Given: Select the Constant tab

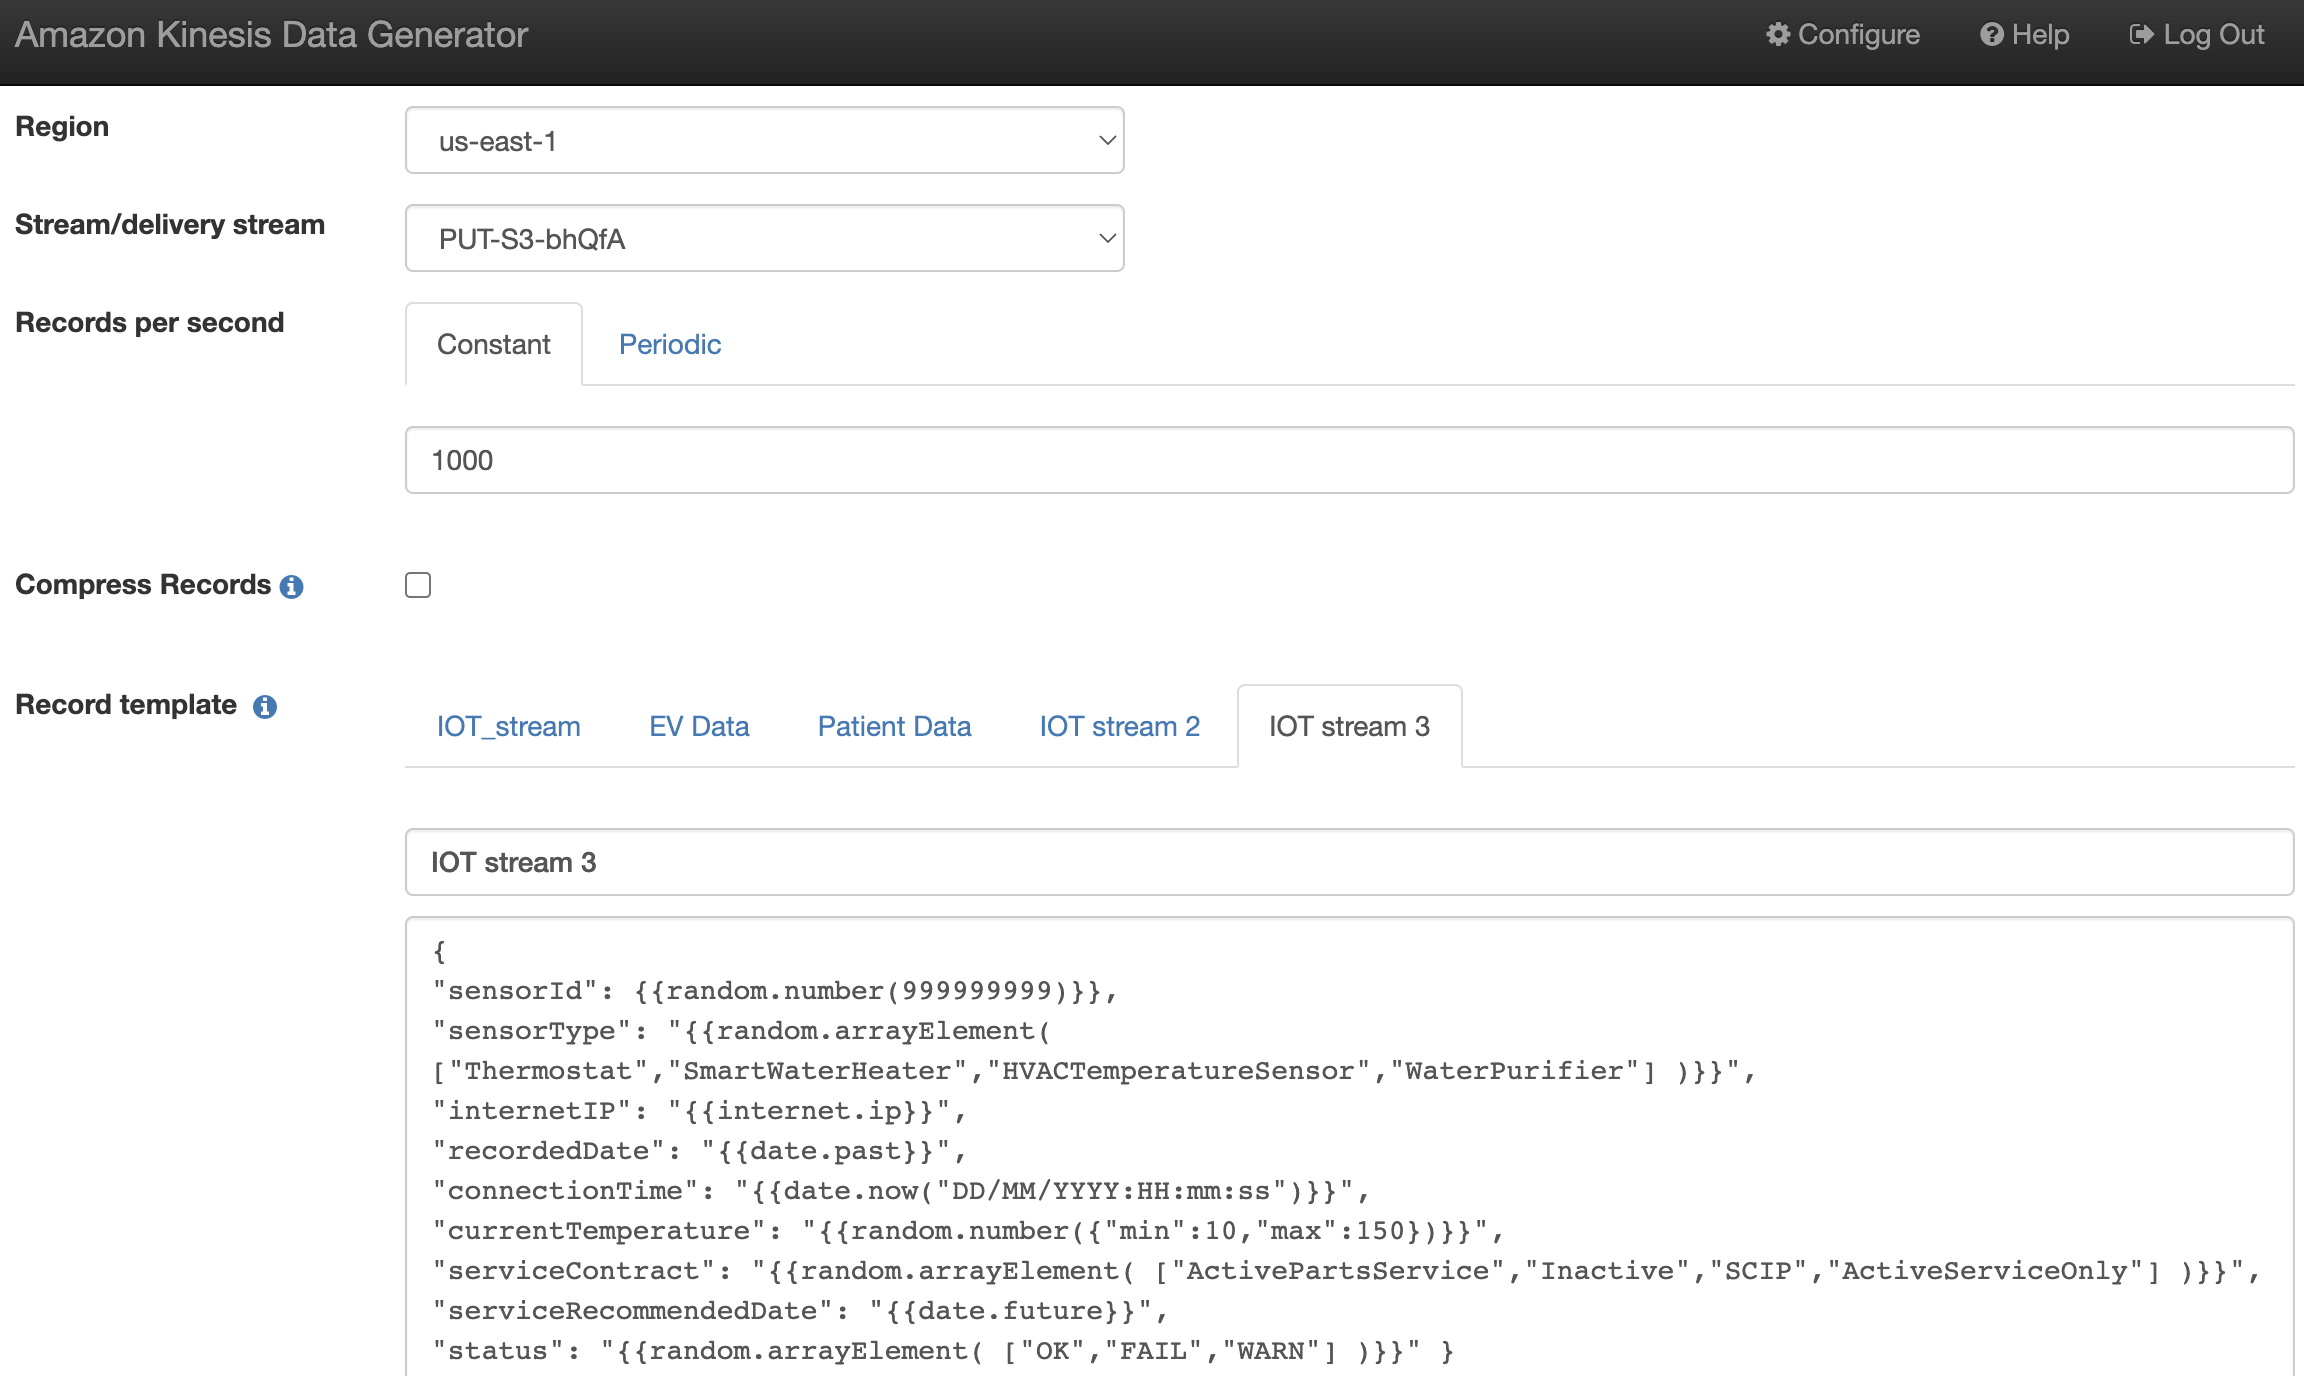Looking at the screenshot, I should [493, 345].
